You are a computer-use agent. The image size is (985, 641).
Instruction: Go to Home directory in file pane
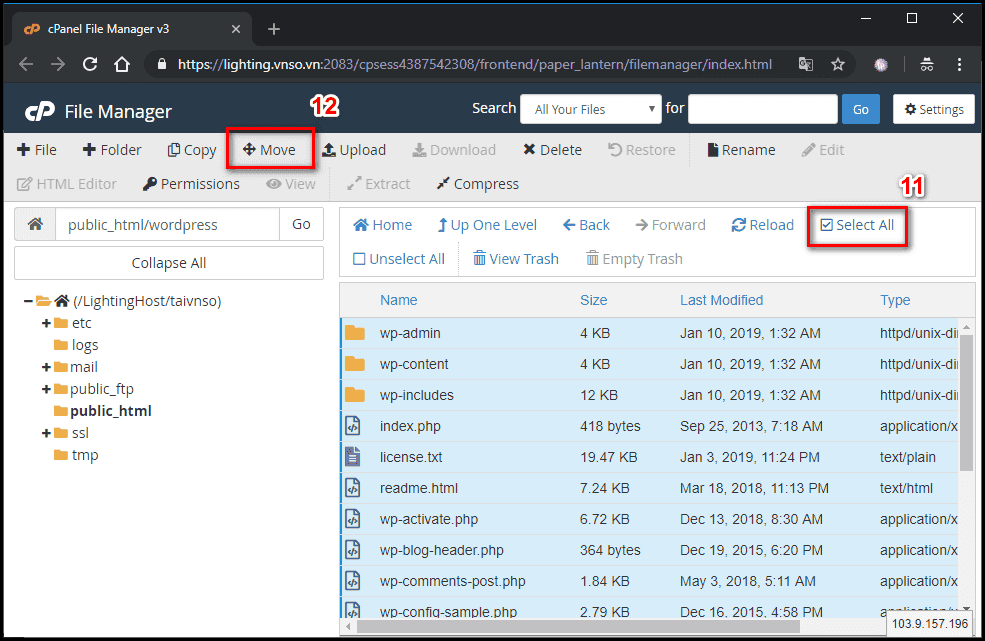pos(383,225)
